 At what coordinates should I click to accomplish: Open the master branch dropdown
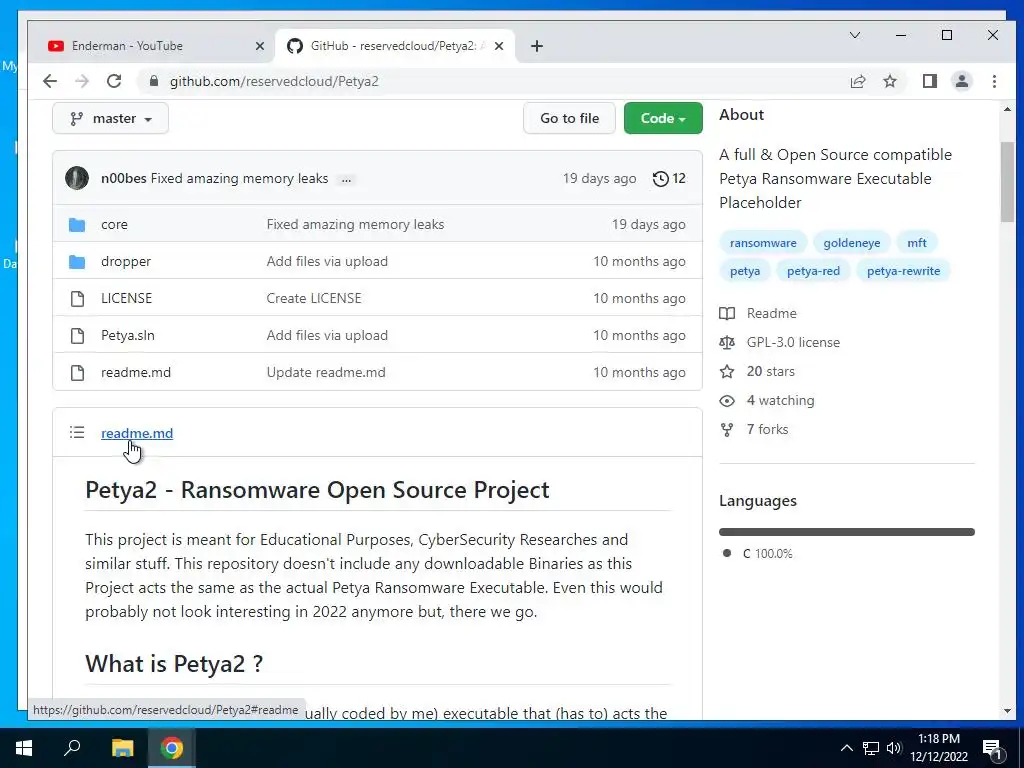click(x=110, y=118)
